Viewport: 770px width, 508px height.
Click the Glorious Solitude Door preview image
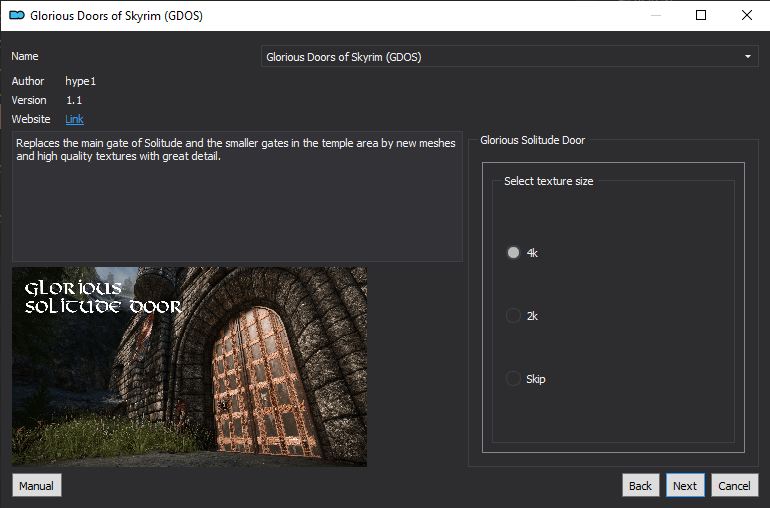[190, 367]
